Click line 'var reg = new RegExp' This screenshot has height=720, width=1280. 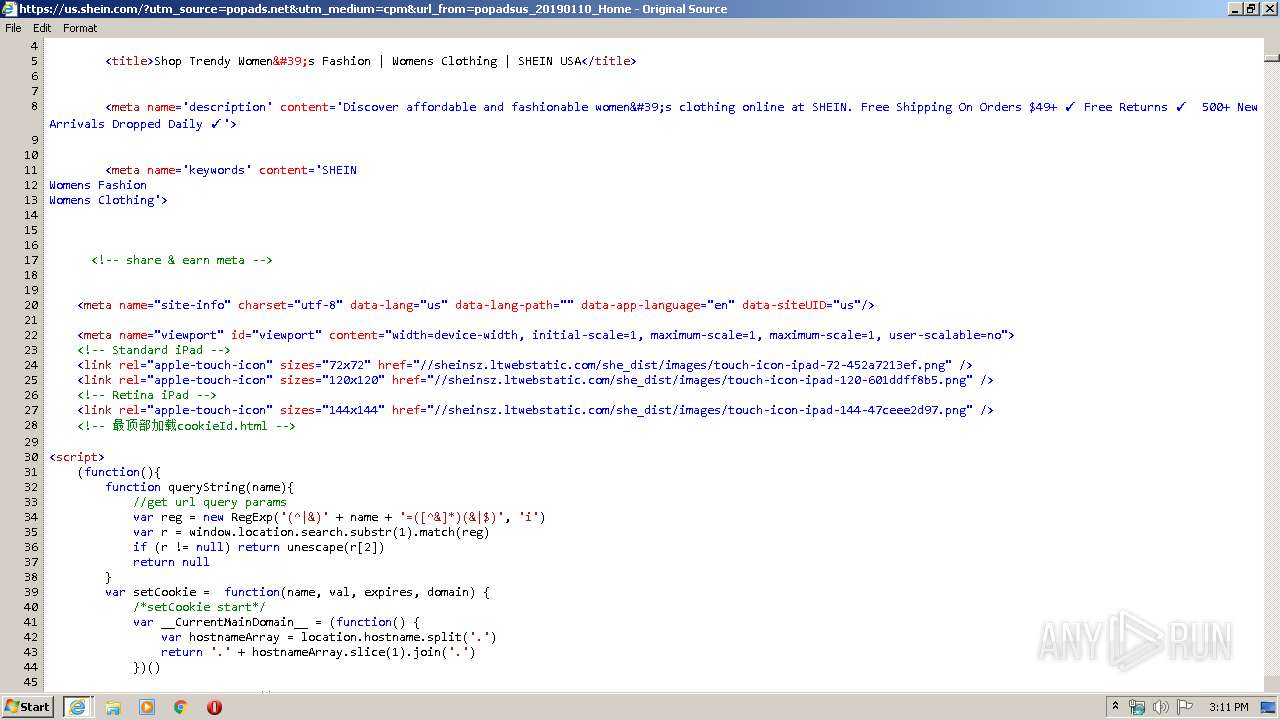pos(339,517)
